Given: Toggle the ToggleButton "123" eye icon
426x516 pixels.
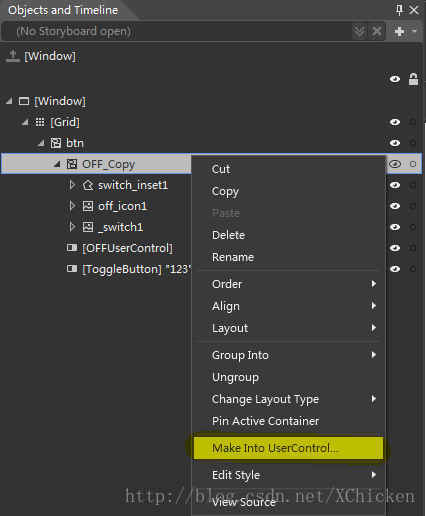Looking at the screenshot, I should point(395,269).
